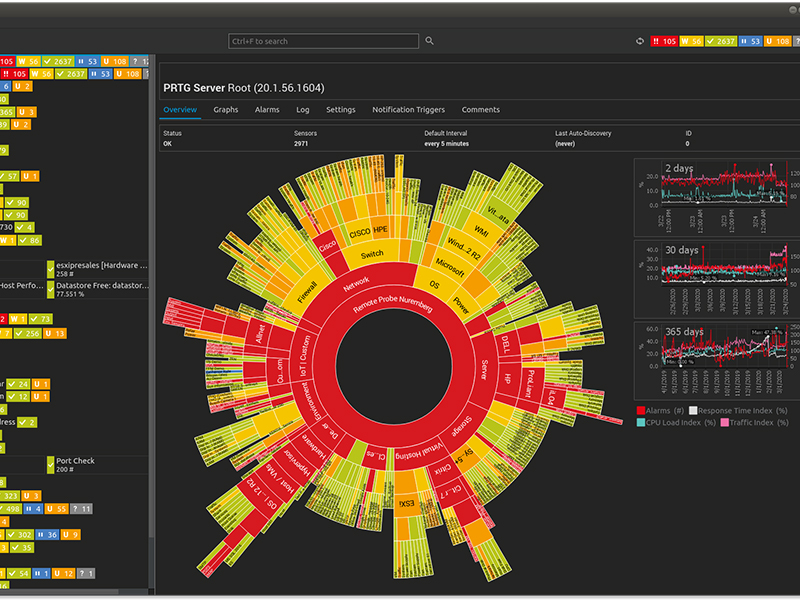Screen dimensions: 800x600
Task: Select the green 86 badge in device tree
Action: (30, 240)
